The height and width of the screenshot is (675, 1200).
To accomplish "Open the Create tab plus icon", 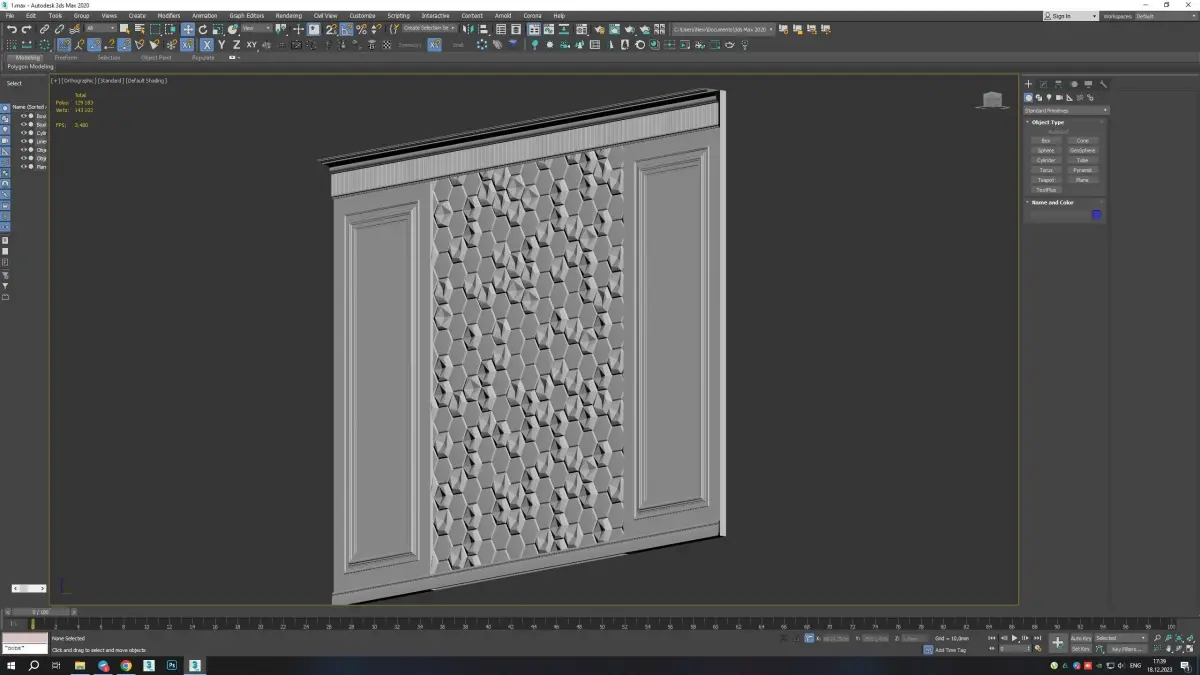I will pos(1028,84).
